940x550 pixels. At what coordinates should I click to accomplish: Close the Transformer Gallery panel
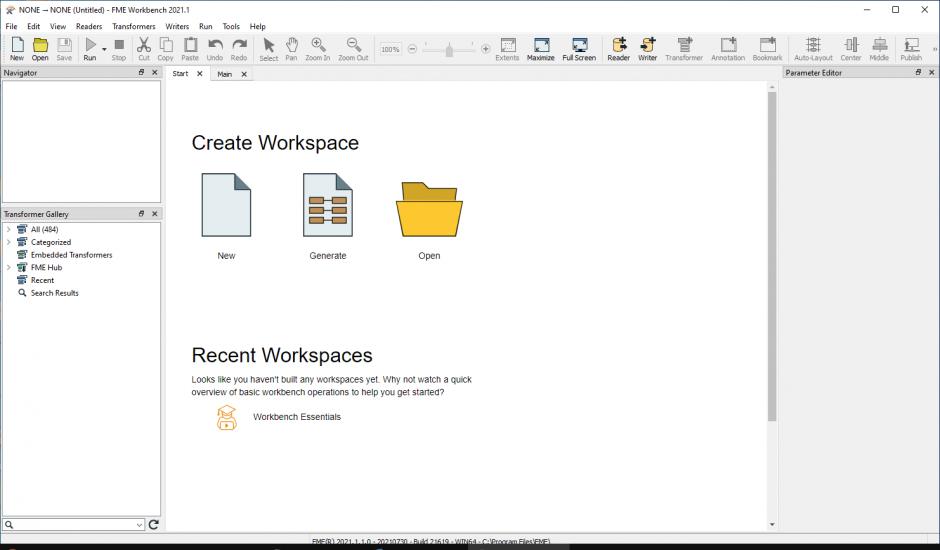(x=155, y=214)
